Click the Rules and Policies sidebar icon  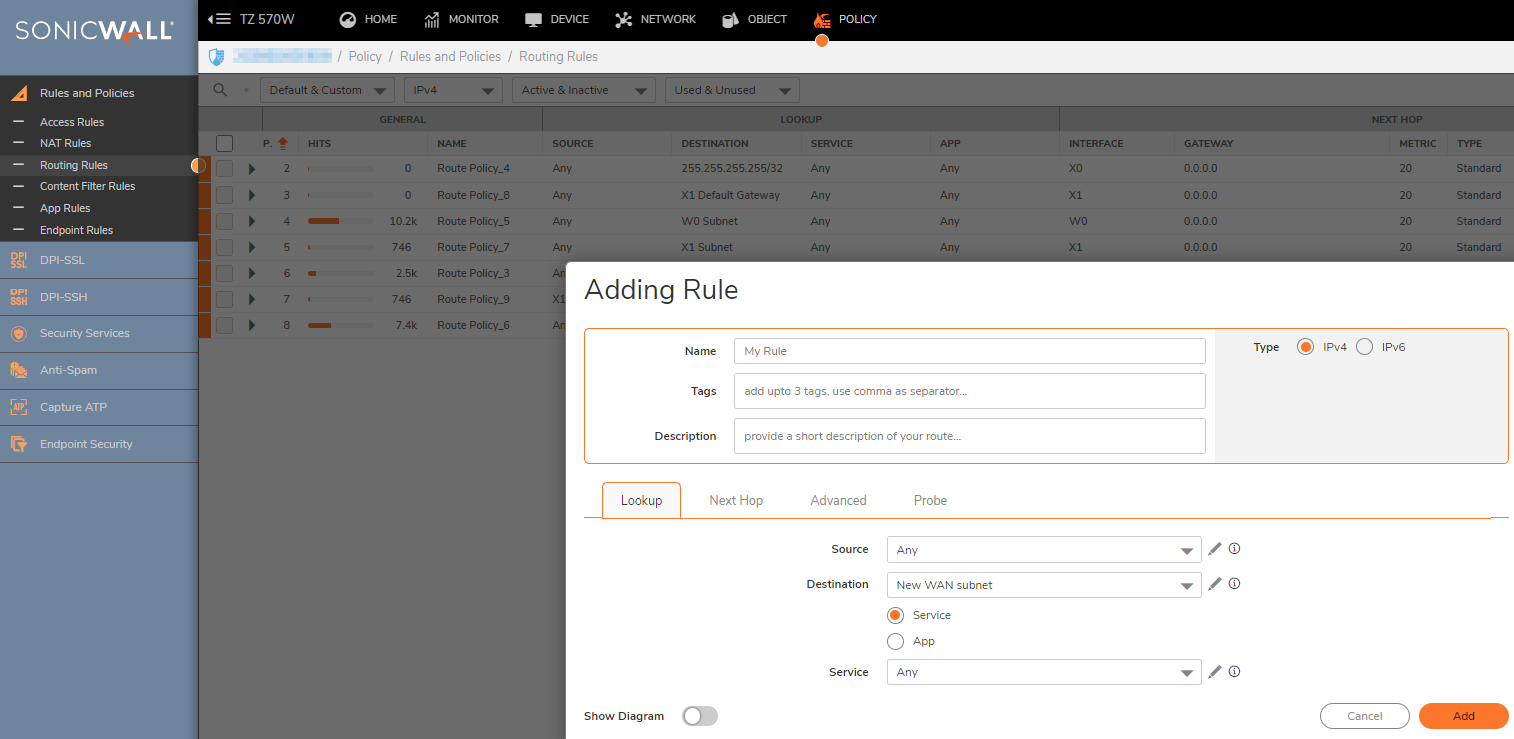pos(18,93)
